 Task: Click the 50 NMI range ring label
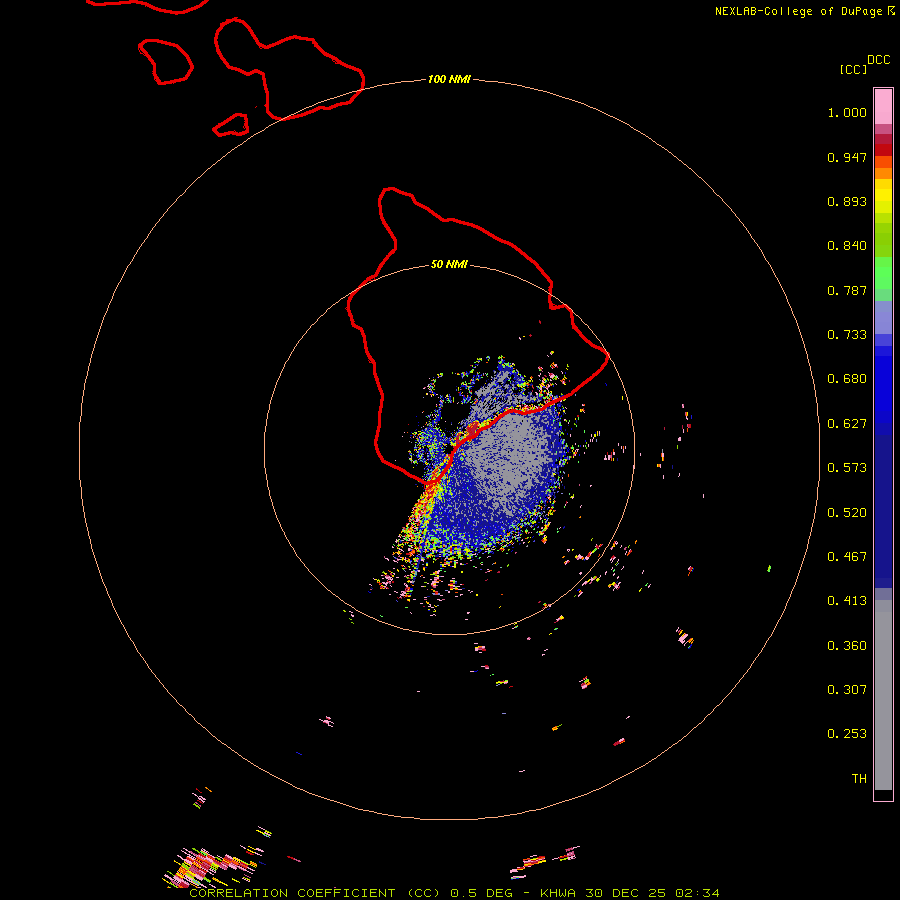pyautogui.click(x=449, y=264)
